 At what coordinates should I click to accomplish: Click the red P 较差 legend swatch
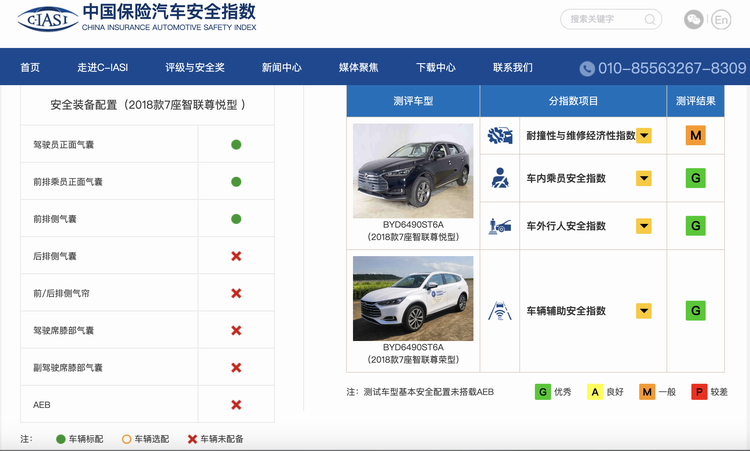(x=699, y=392)
